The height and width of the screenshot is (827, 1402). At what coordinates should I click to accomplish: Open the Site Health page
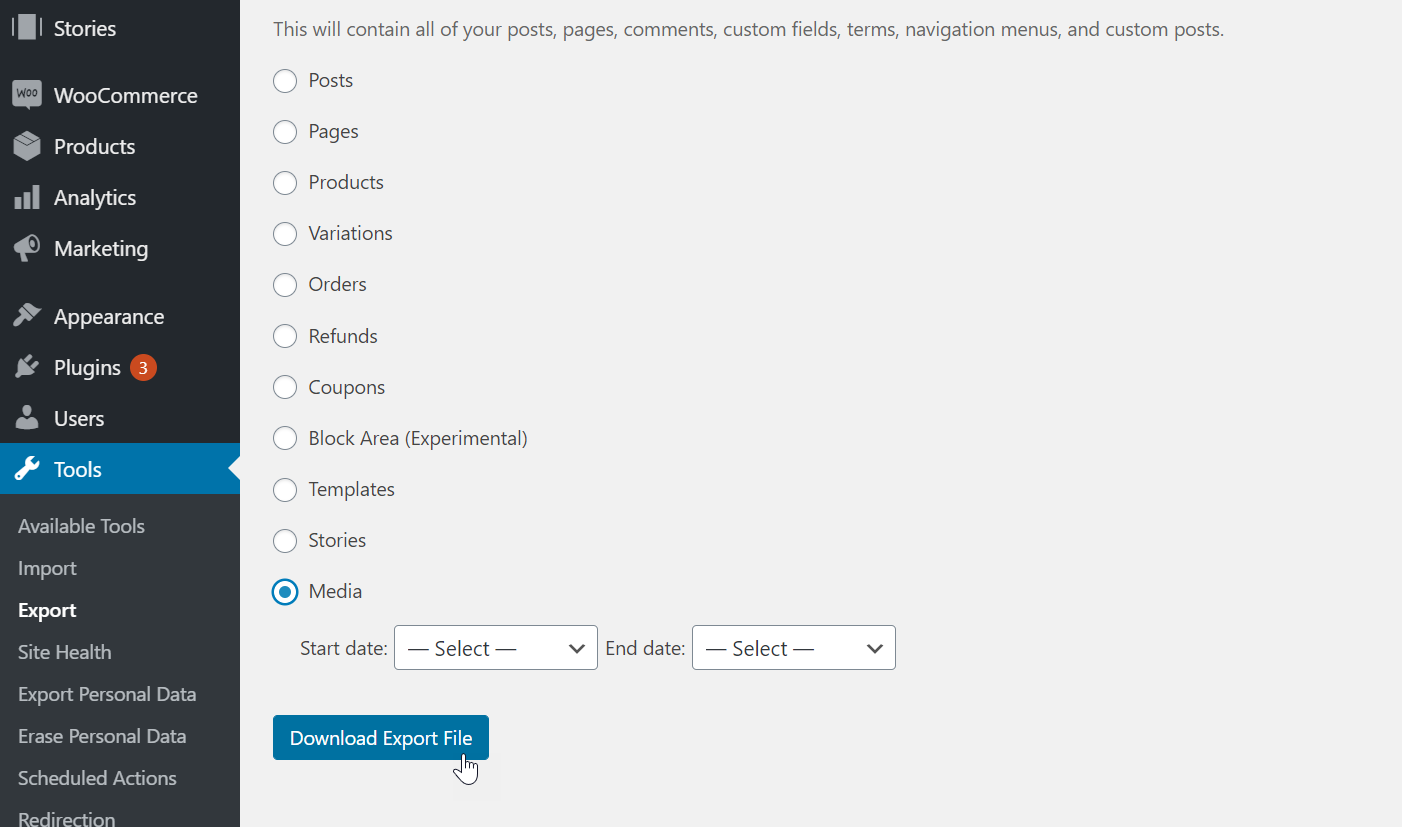click(64, 652)
